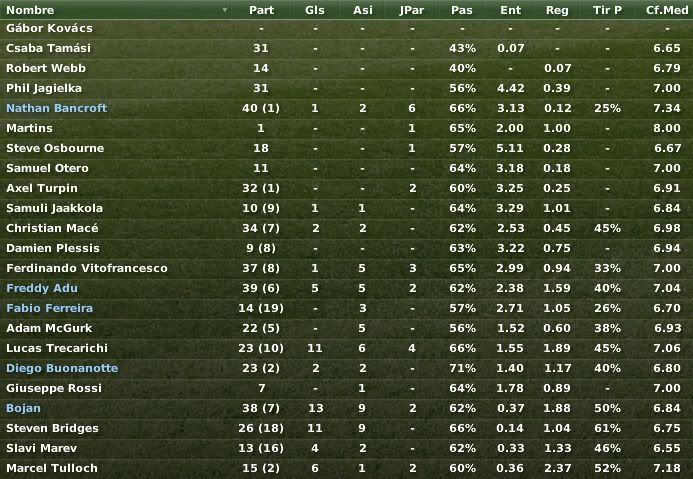Select Fabio Ferreira name link
The image size is (693, 479).
click(x=50, y=308)
